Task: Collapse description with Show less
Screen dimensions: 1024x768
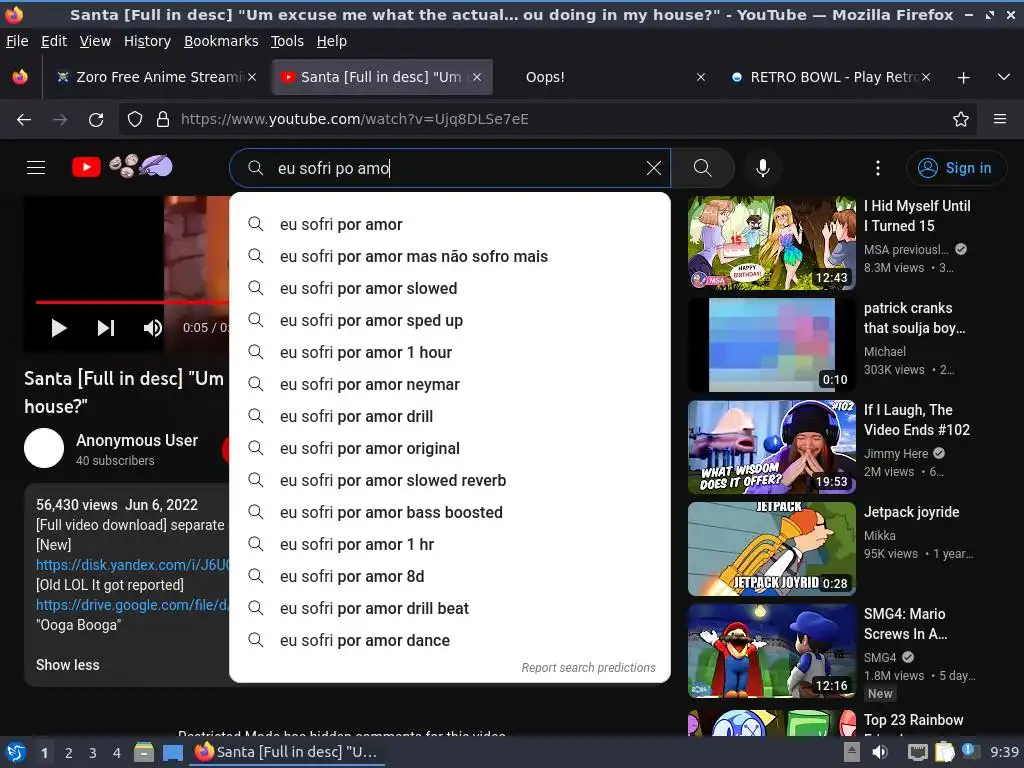Action: (68, 665)
